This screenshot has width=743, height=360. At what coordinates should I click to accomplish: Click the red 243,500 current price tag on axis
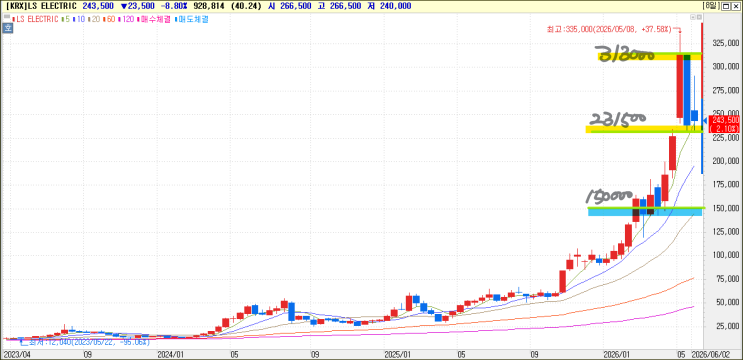[724, 124]
